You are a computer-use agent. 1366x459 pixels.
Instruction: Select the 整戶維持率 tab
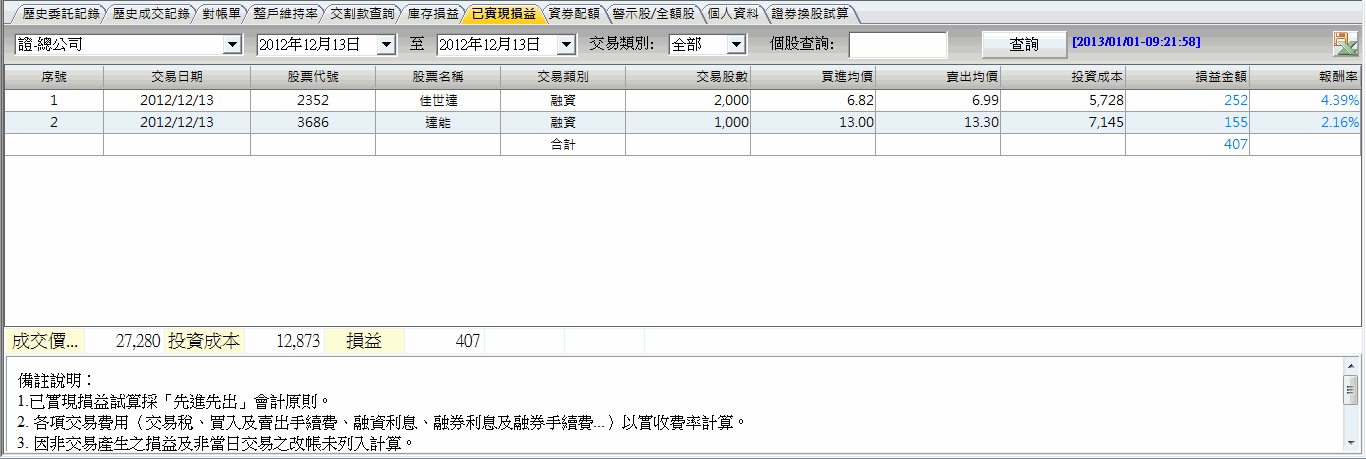click(284, 15)
